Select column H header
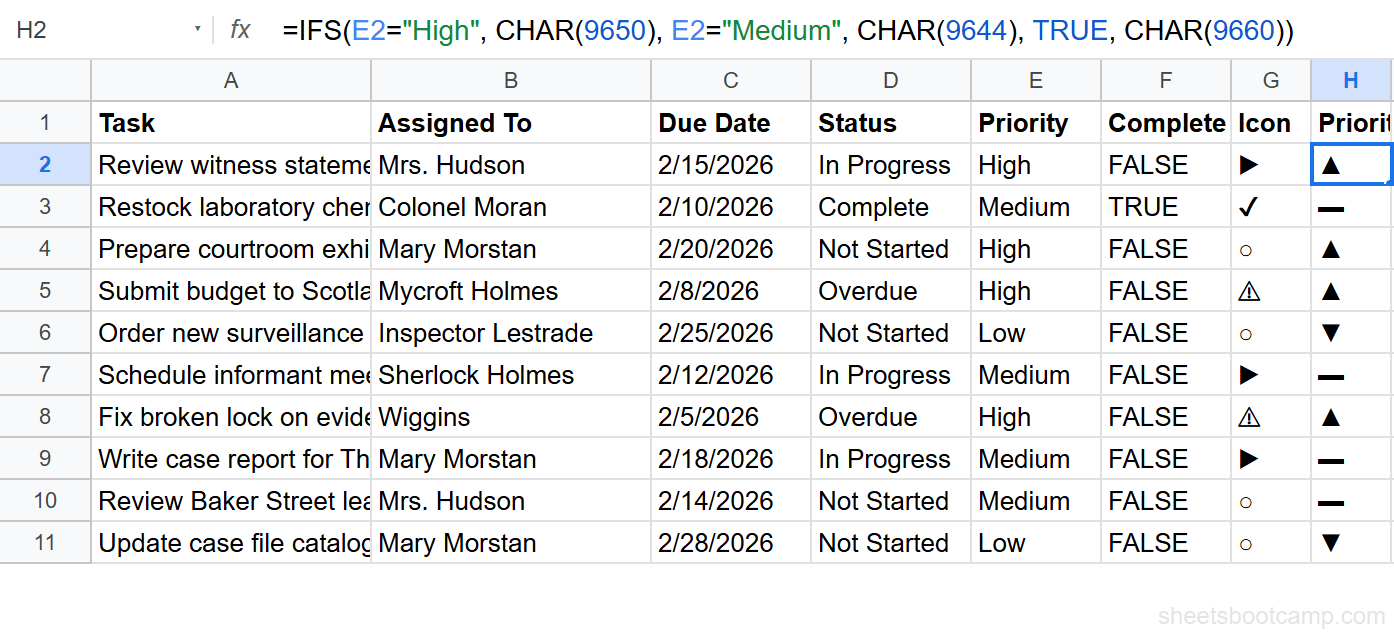 coord(1351,81)
